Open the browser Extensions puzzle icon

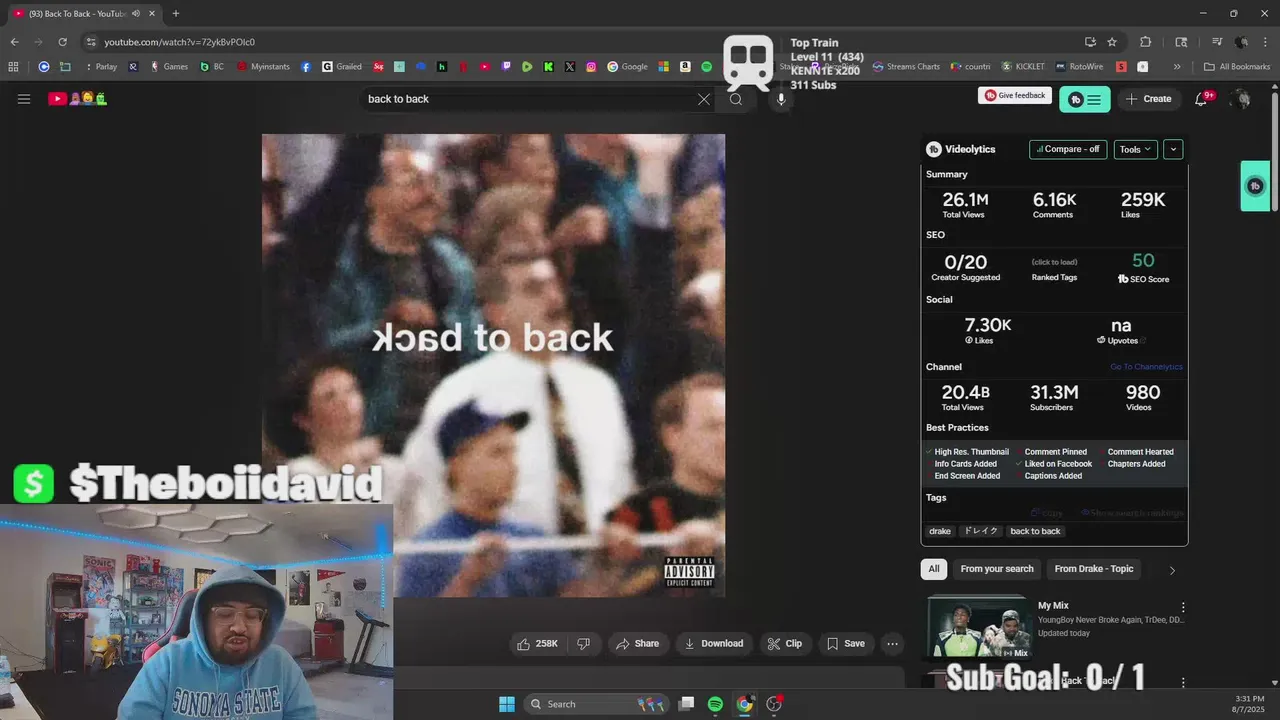pyautogui.click(x=1146, y=42)
